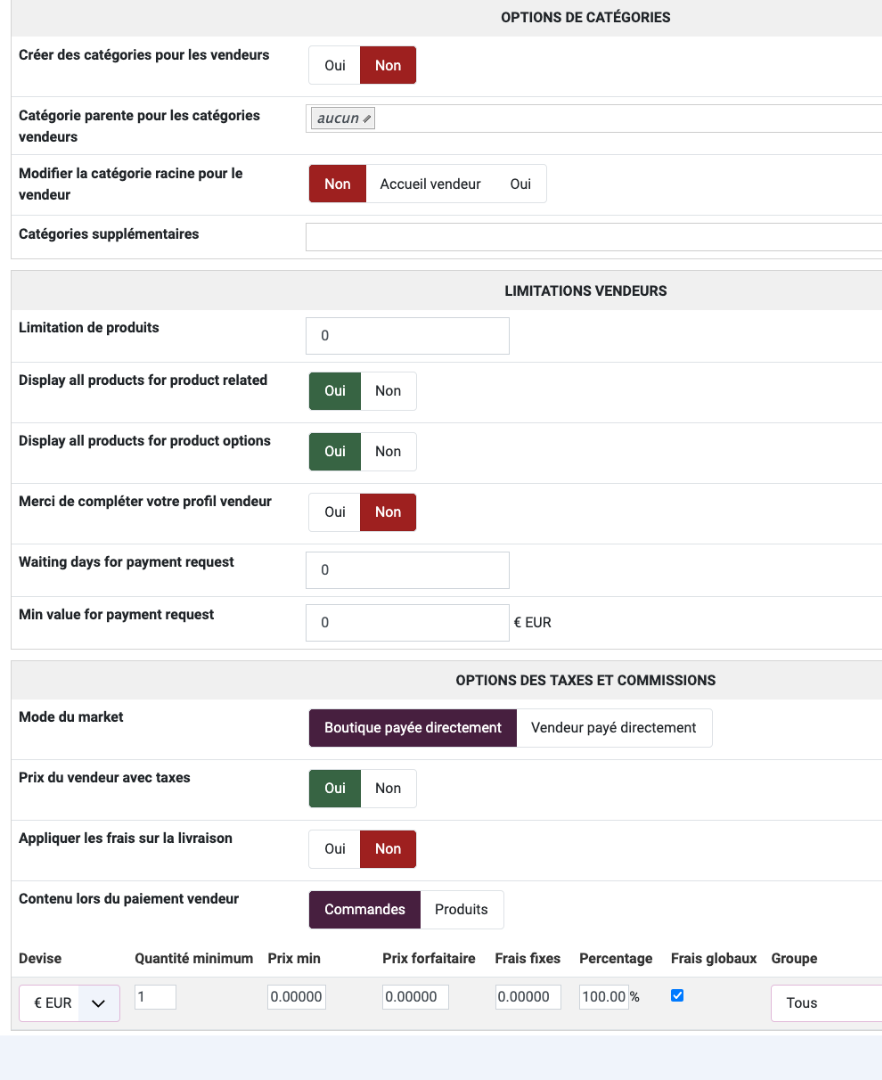882x1080 pixels.
Task: Enable Appliquer les frais sur la livraison
Action: [335, 849]
